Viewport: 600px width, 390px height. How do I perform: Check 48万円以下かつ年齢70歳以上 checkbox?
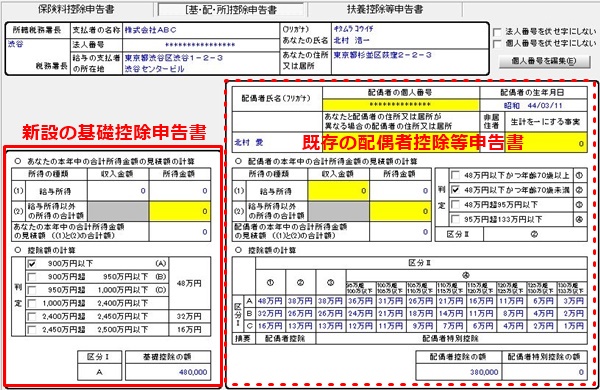pos(455,175)
